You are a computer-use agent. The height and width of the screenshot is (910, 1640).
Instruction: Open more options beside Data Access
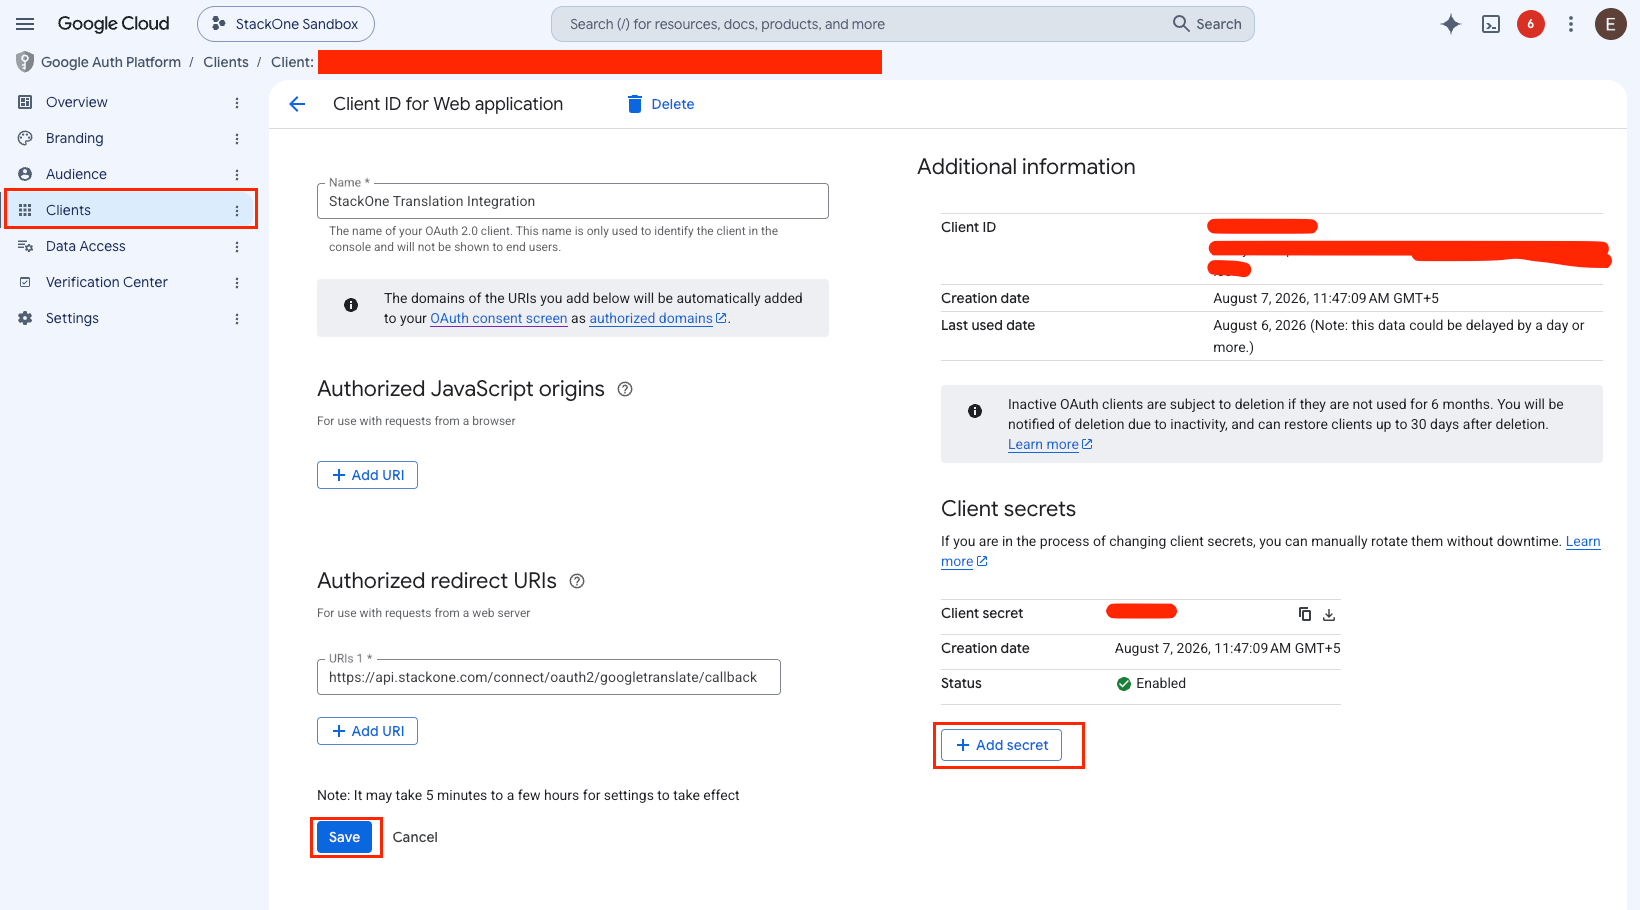coord(237,247)
